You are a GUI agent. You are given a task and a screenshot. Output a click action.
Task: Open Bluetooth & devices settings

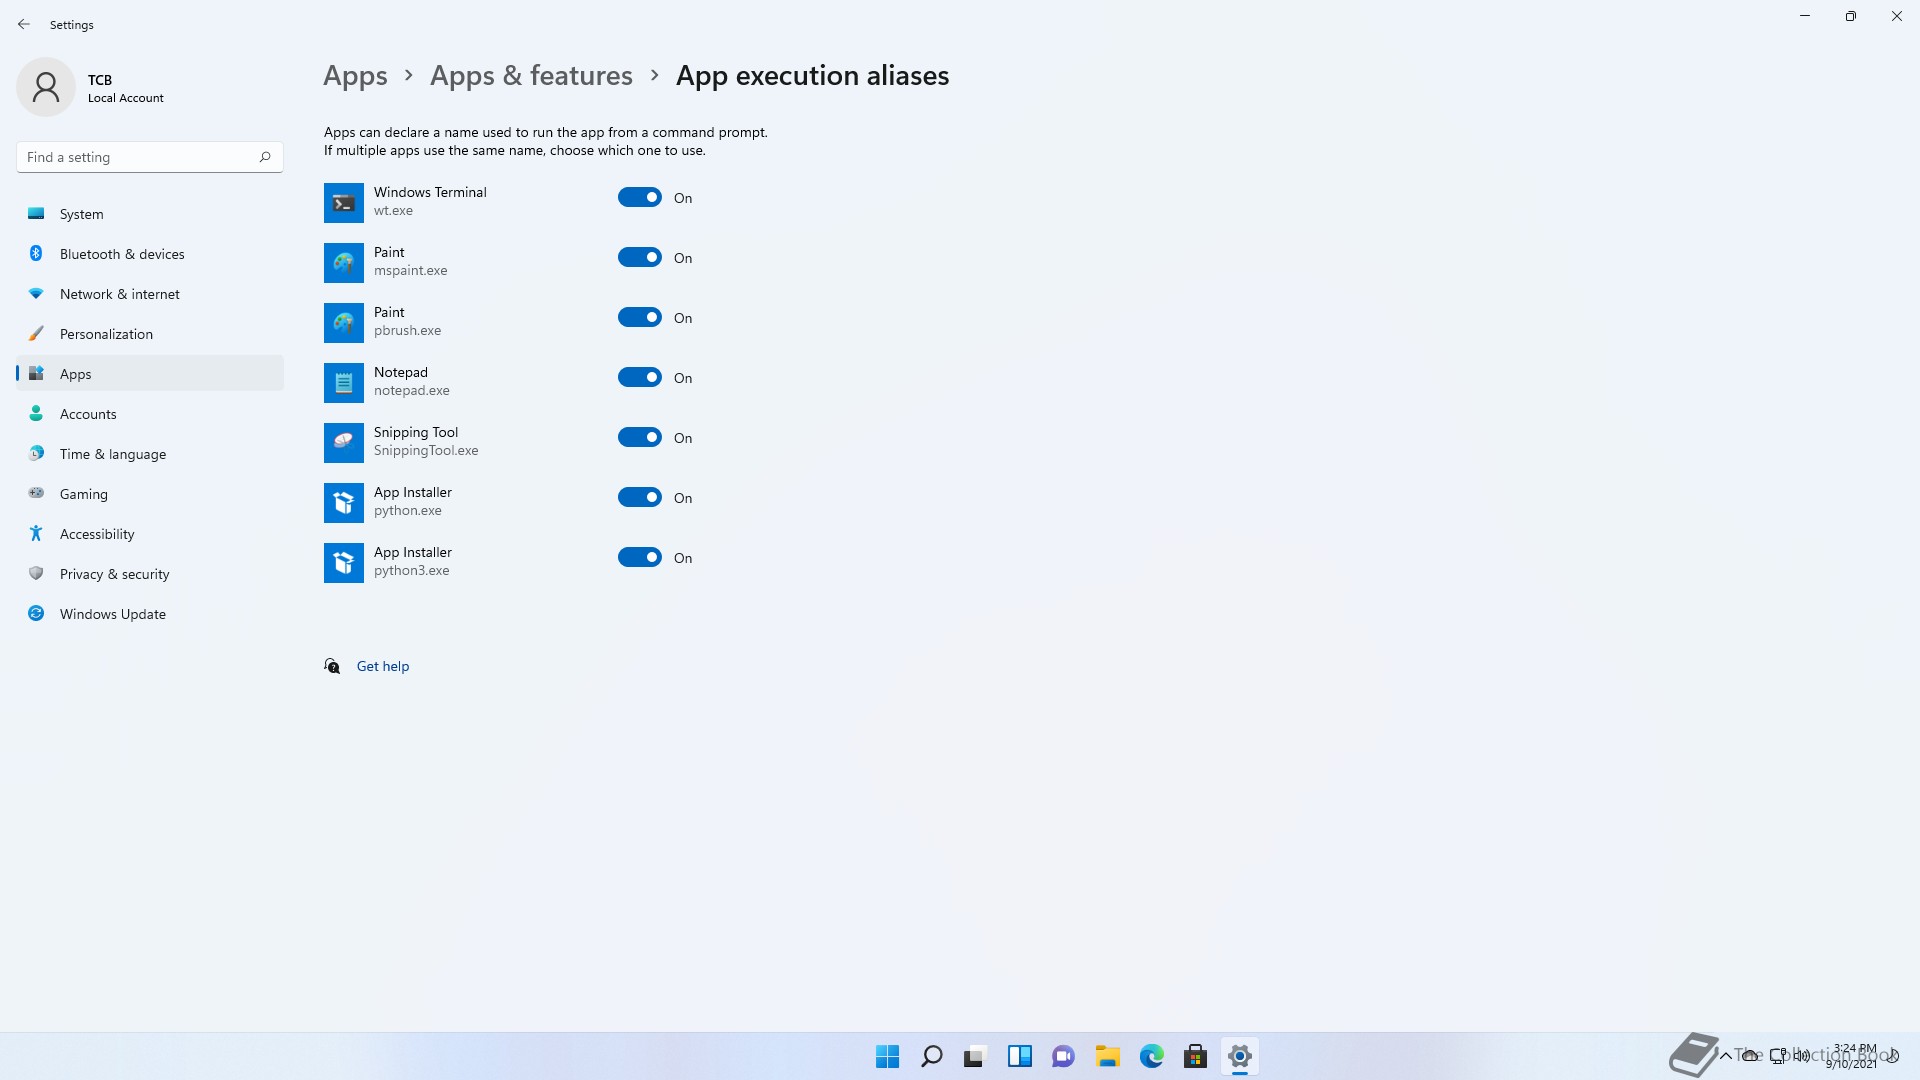click(x=150, y=254)
